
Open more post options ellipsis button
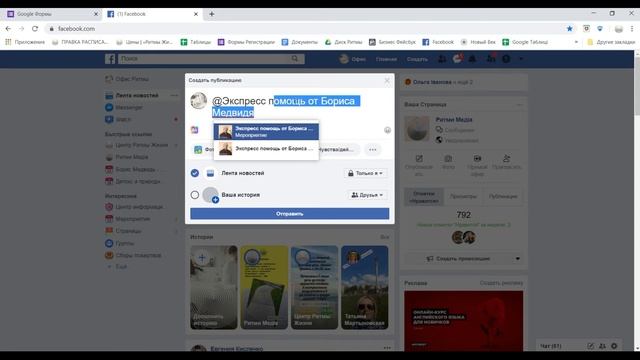(373, 150)
